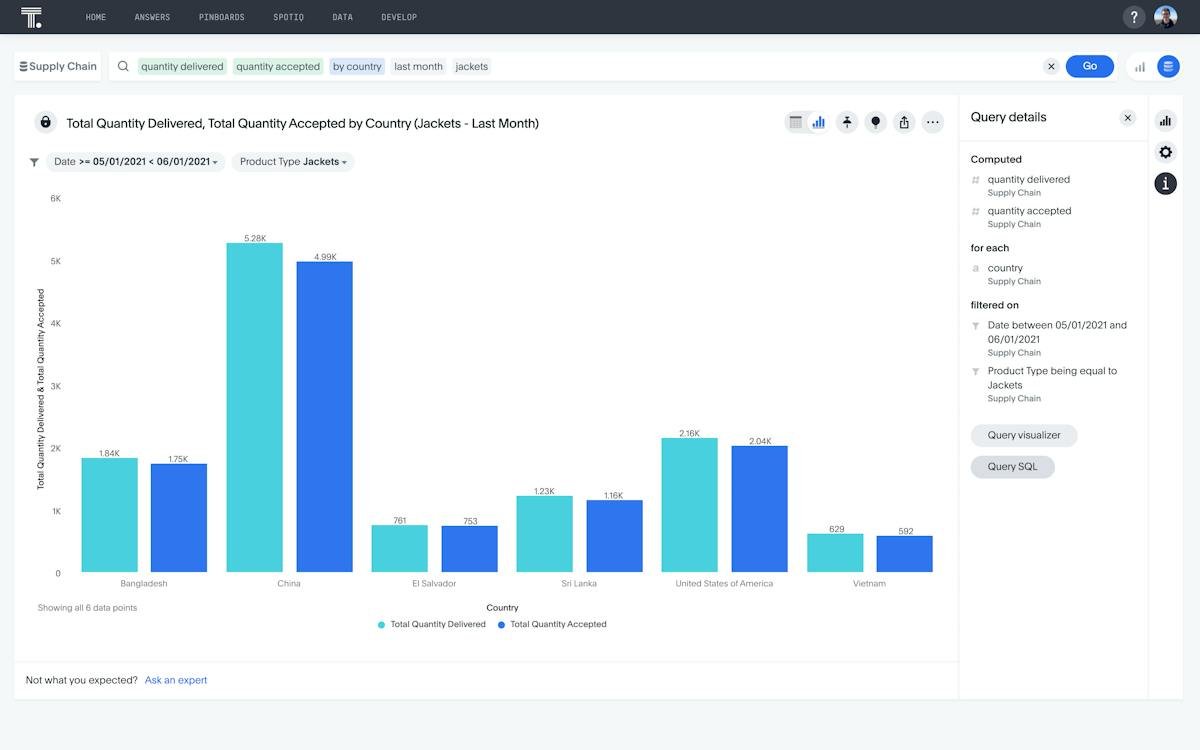Image resolution: width=1200 pixels, height=750 pixels.
Task: Select the 'last month' search token
Action: click(418, 67)
